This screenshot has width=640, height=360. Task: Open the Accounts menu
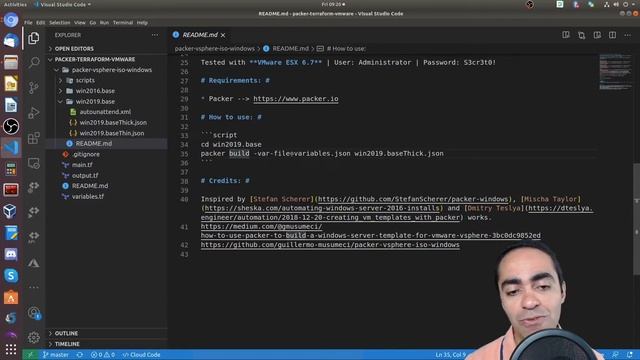tap(34, 313)
